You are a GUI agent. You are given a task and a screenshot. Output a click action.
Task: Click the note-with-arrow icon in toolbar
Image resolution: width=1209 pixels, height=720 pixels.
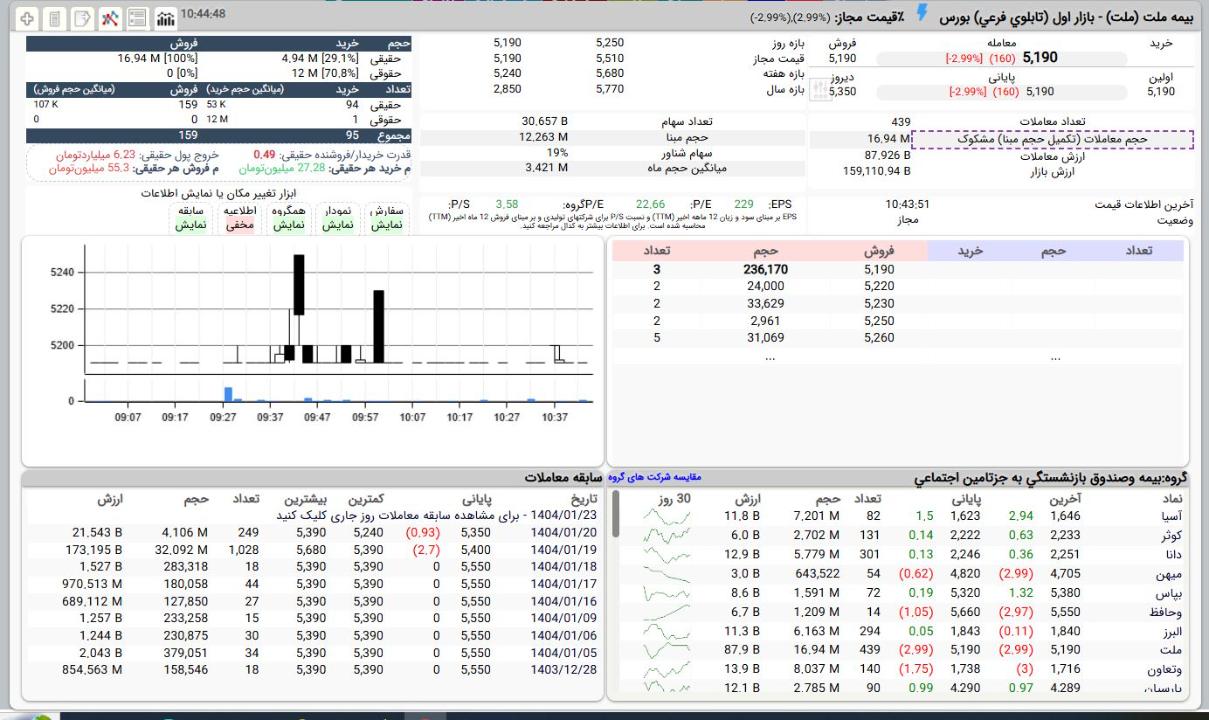(83, 18)
